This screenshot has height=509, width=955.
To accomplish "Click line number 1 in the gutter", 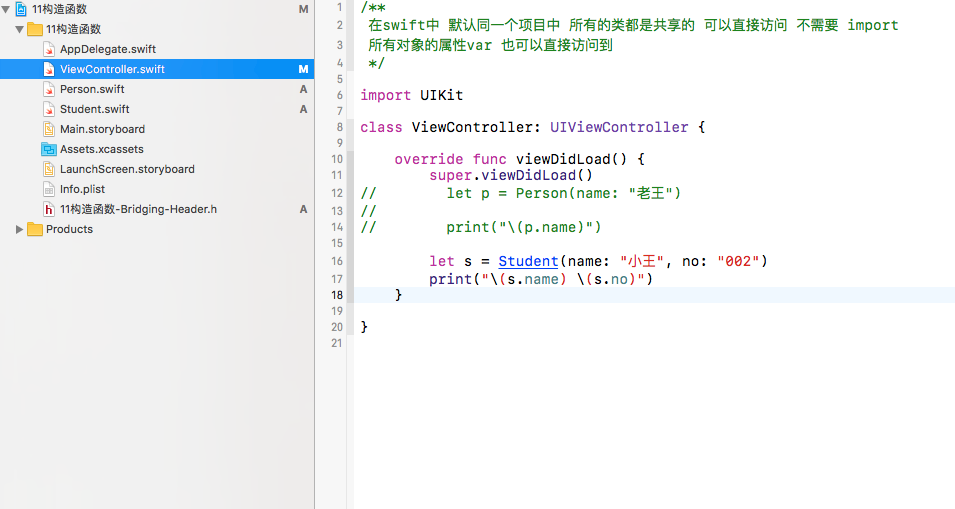I will click(x=339, y=8).
